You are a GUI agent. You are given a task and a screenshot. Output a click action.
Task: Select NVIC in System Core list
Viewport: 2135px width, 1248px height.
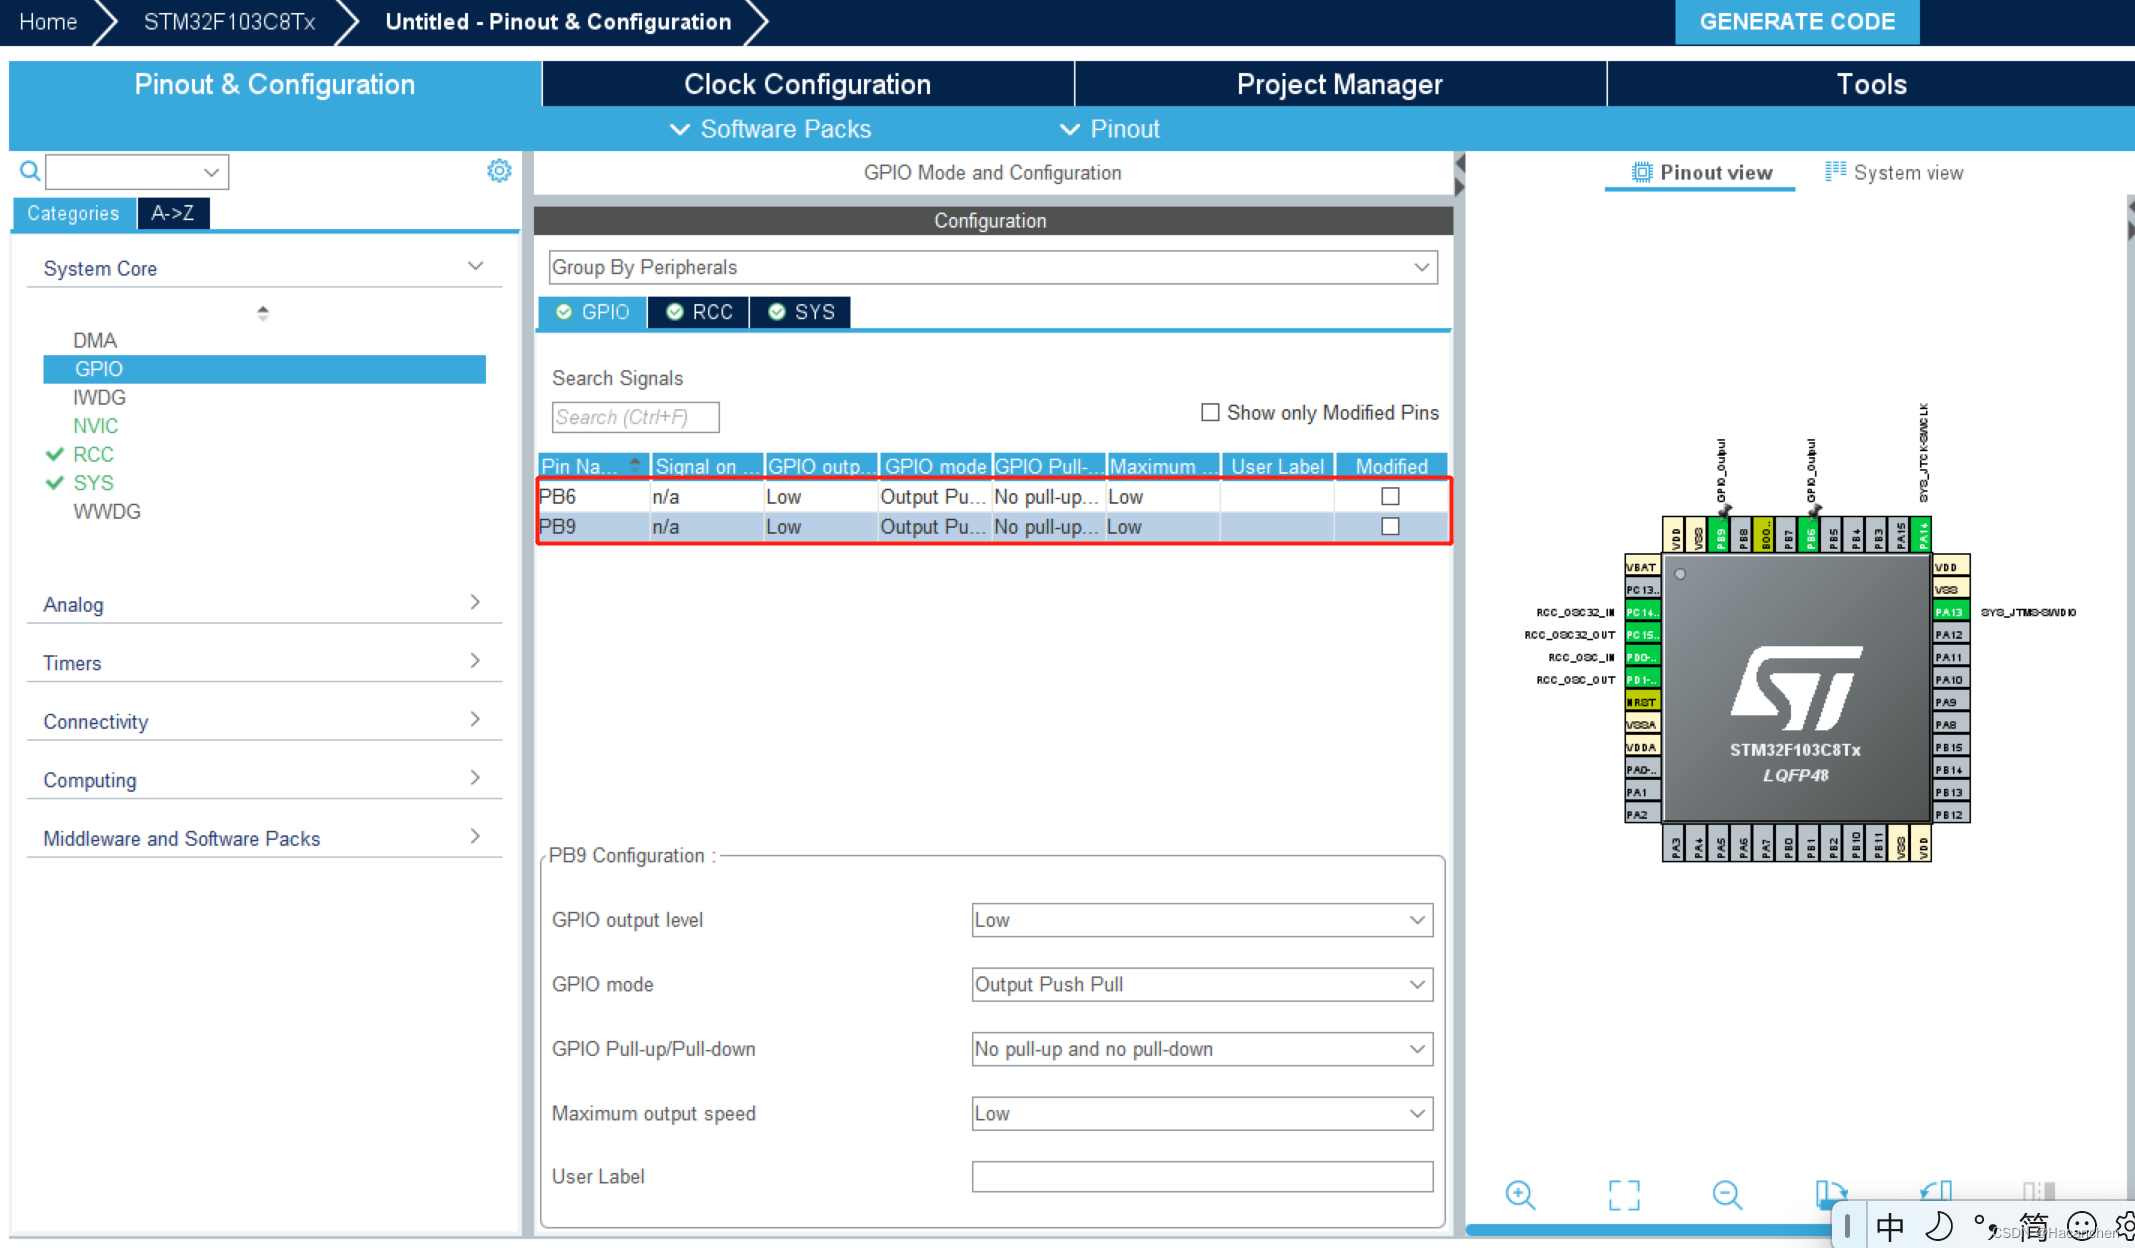(x=95, y=426)
